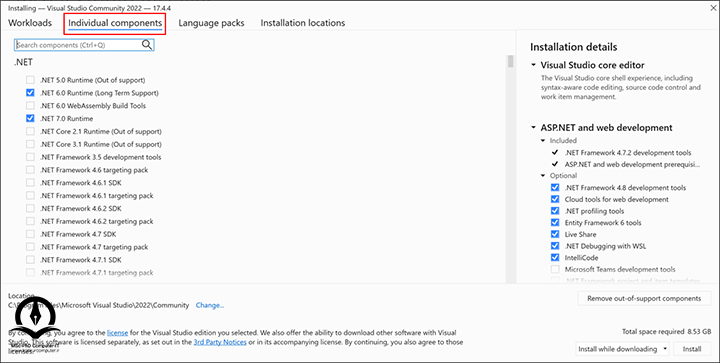The width and height of the screenshot is (720, 363).
Task: Uncheck .NET Framework 4.8 development tools
Action: pos(555,188)
